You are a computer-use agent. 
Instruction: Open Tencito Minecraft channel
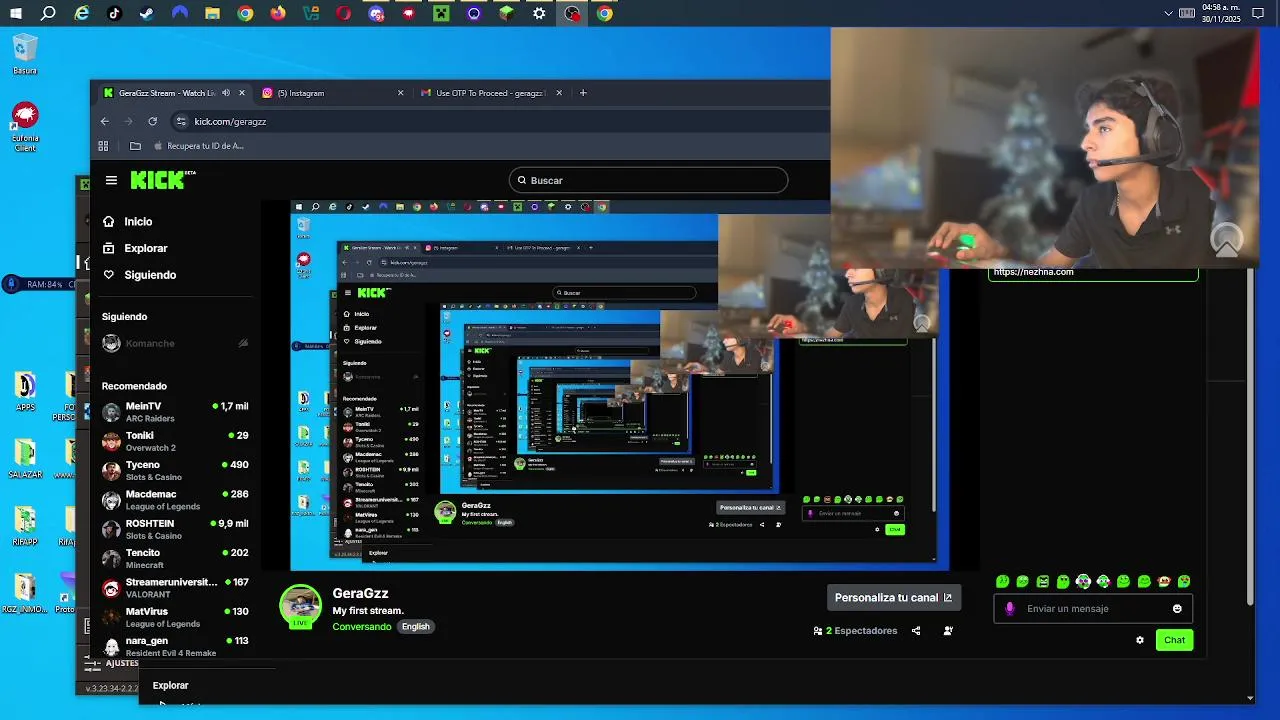(x=175, y=558)
